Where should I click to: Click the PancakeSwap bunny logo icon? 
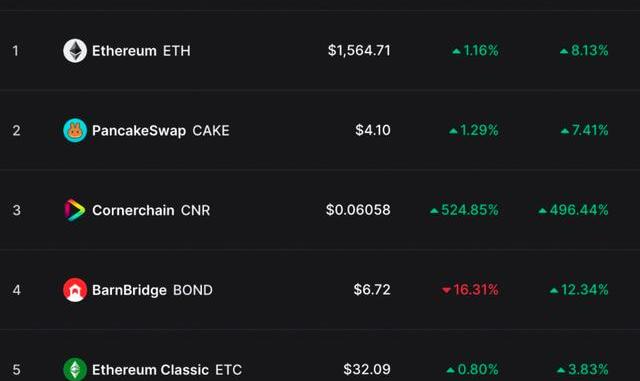pyautogui.click(x=75, y=130)
